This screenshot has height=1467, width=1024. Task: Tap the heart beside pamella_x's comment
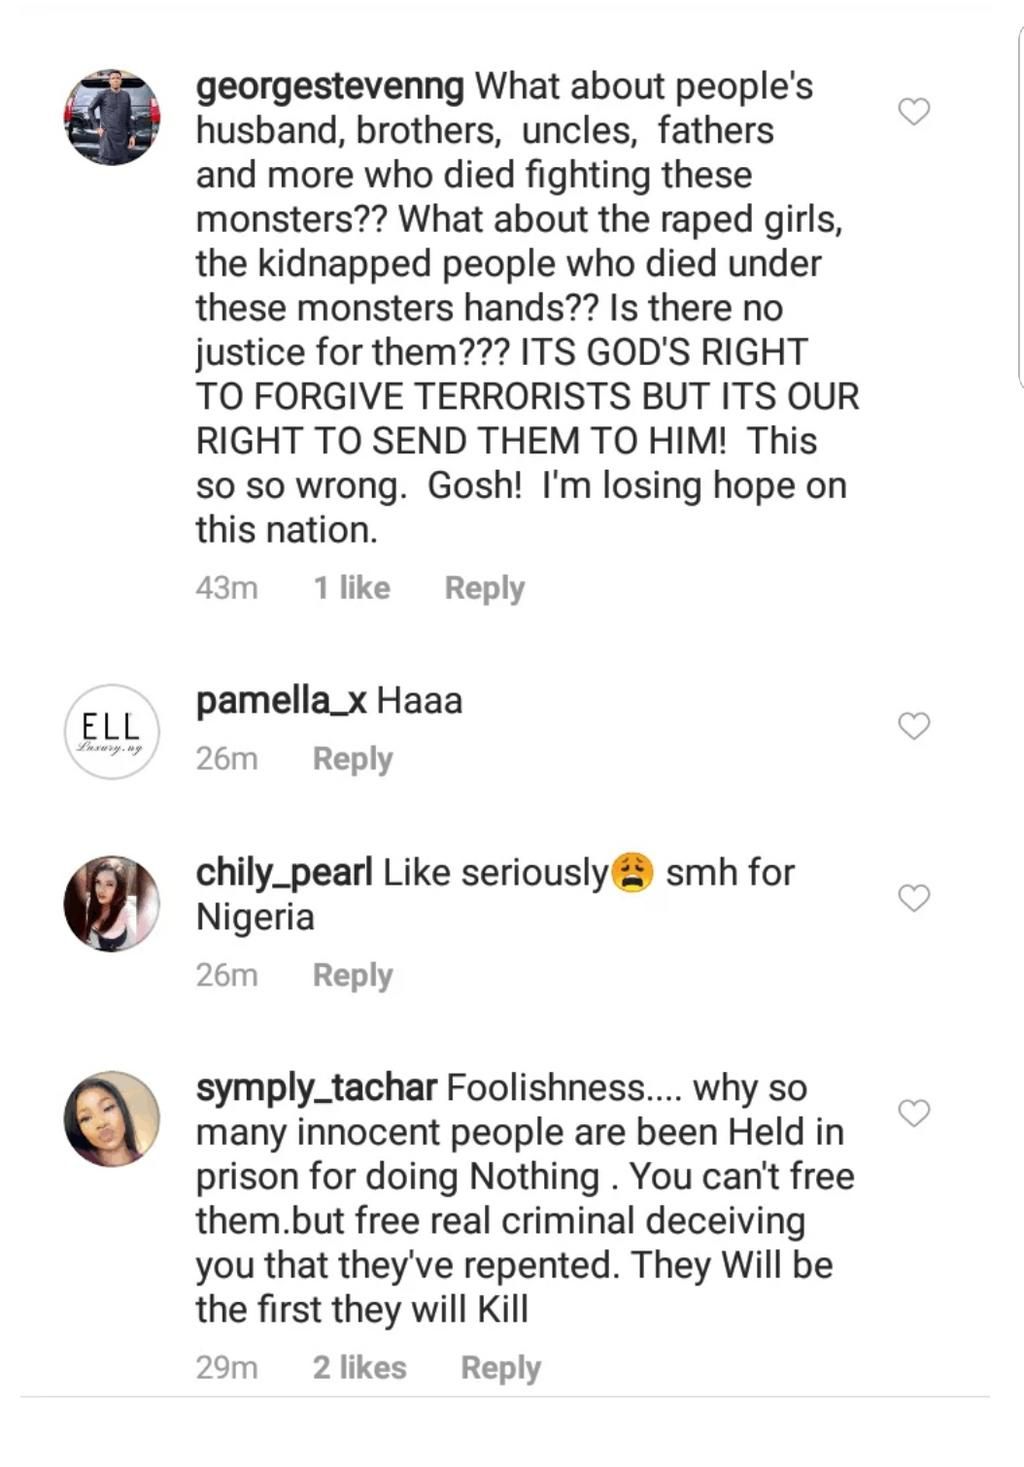(x=914, y=725)
